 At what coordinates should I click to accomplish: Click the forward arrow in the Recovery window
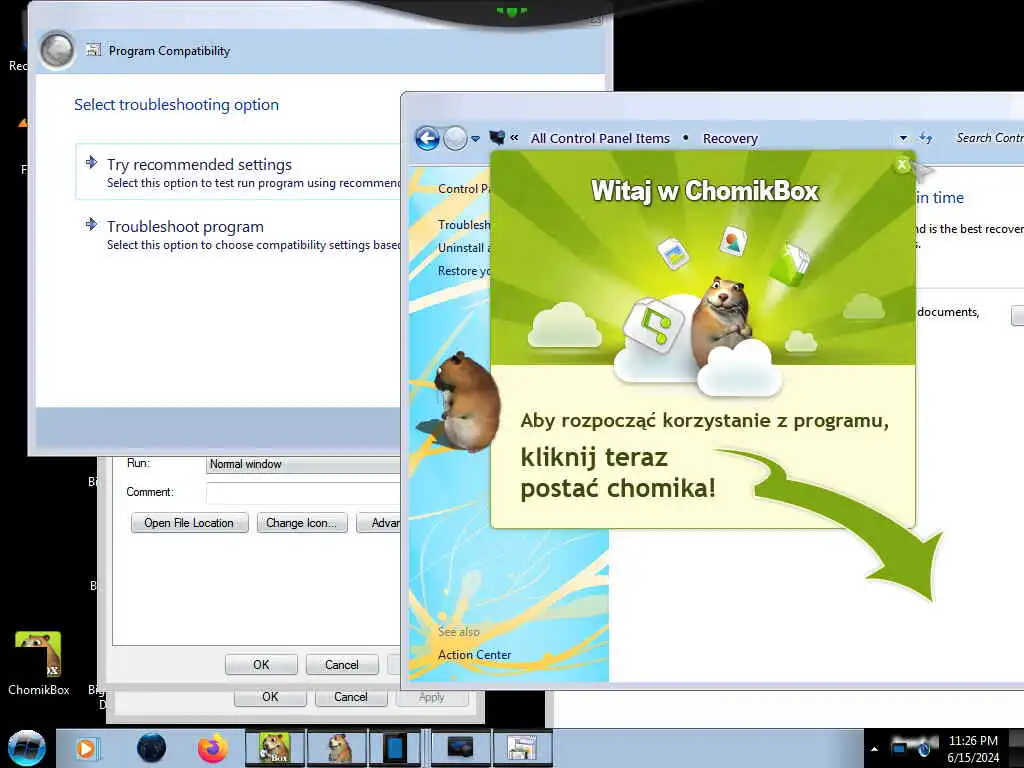point(455,138)
